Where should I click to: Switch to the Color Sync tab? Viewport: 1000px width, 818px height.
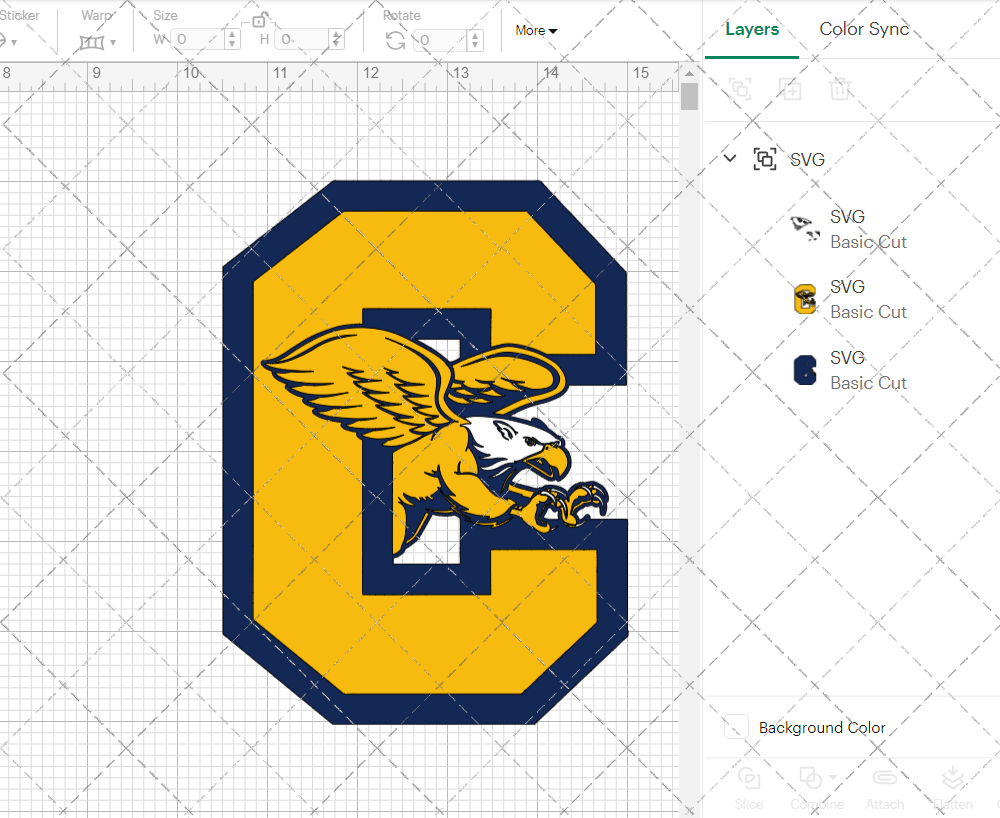coord(864,29)
